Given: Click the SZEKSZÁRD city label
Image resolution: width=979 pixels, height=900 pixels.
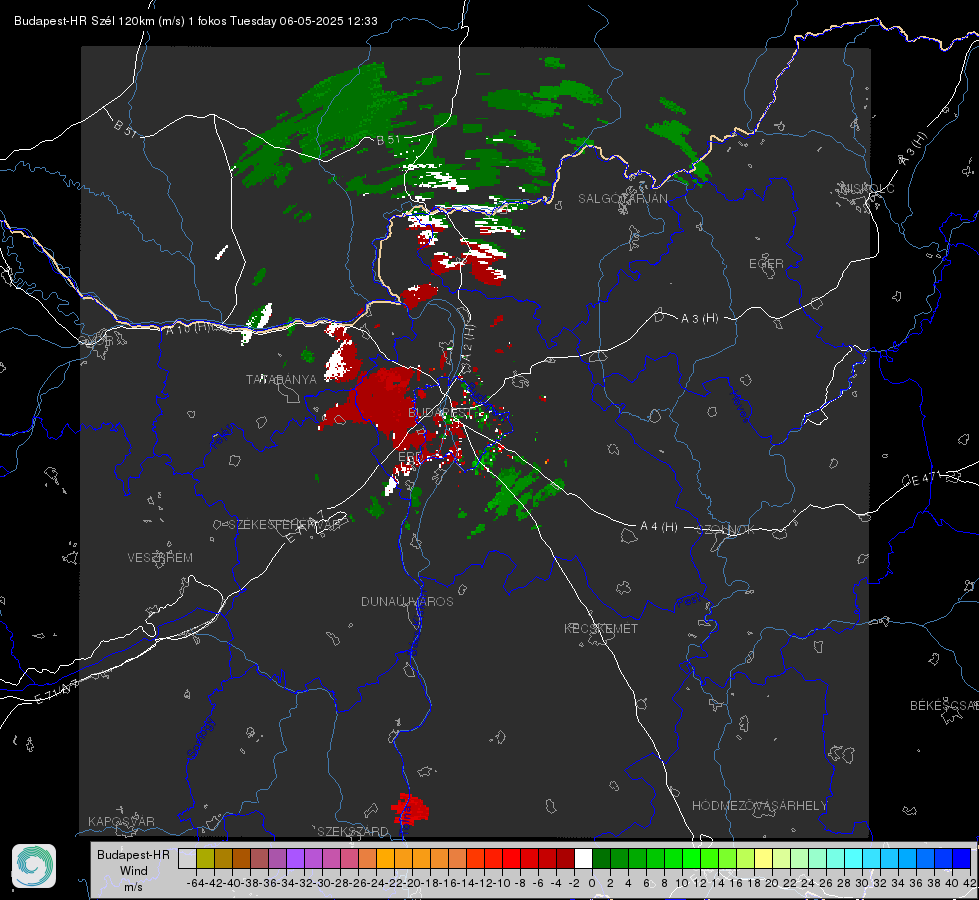Looking at the screenshot, I should click(353, 831).
